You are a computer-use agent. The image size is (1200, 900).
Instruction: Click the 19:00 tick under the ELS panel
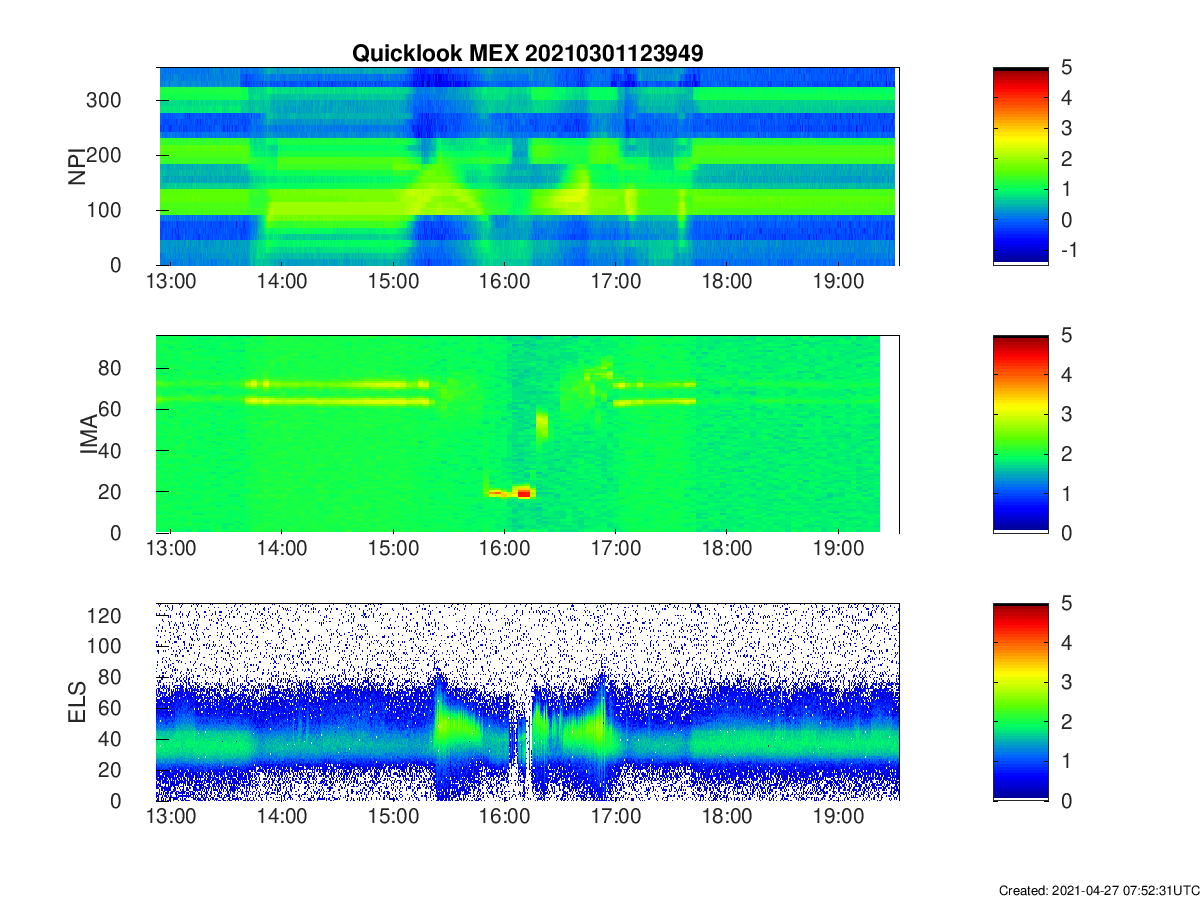[838, 818]
